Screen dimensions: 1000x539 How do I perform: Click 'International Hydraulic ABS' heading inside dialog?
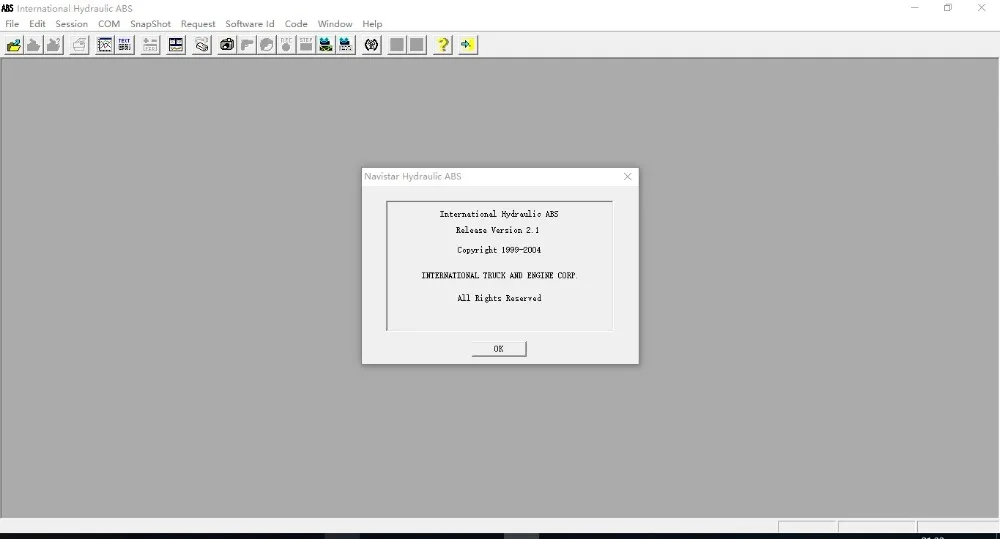tap(499, 214)
